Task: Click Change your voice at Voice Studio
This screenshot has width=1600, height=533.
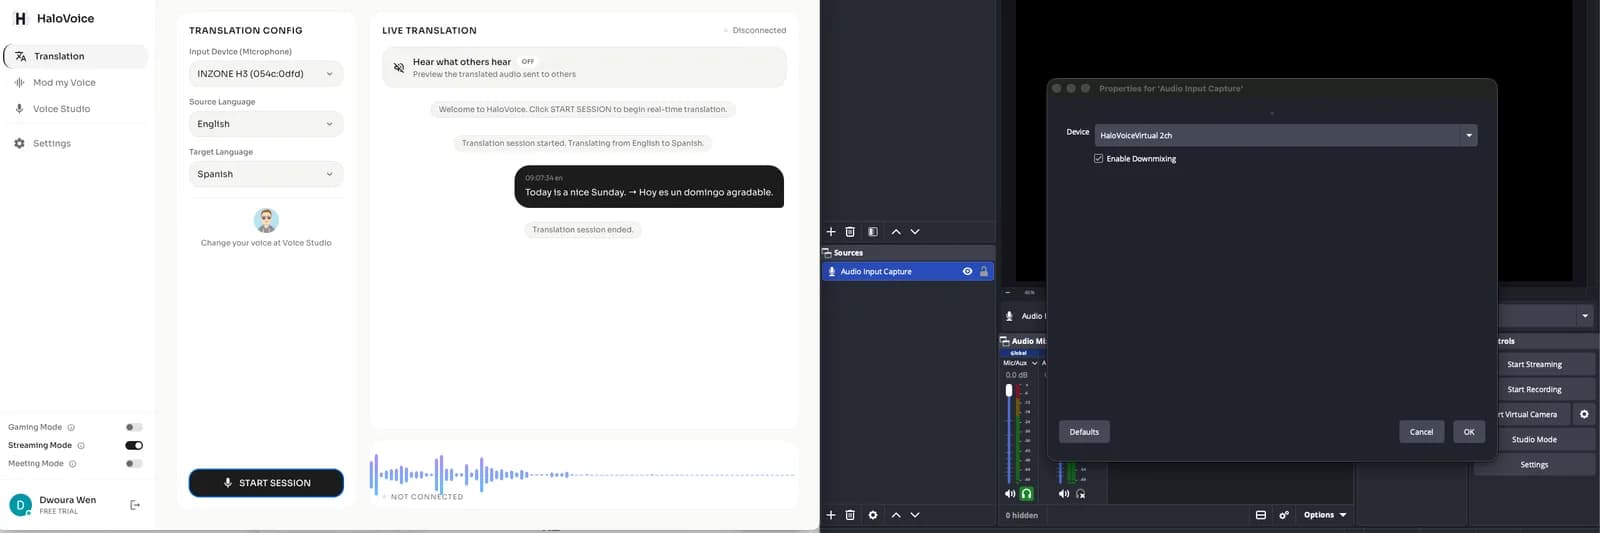Action: pos(266,243)
